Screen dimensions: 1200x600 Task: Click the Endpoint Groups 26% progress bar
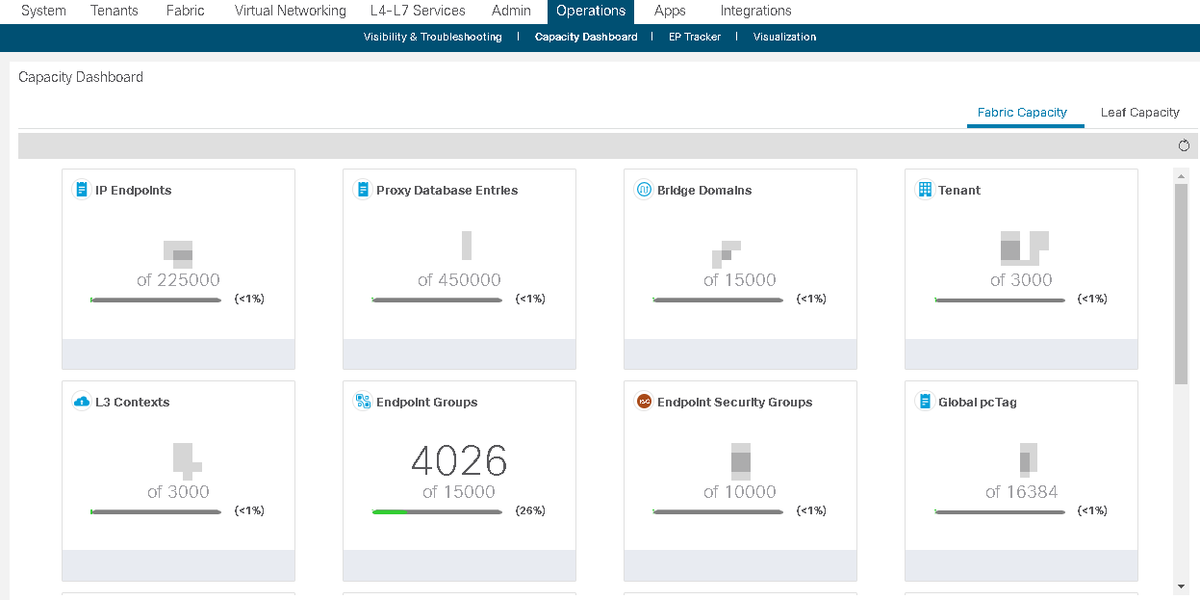[x=437, y=511]
